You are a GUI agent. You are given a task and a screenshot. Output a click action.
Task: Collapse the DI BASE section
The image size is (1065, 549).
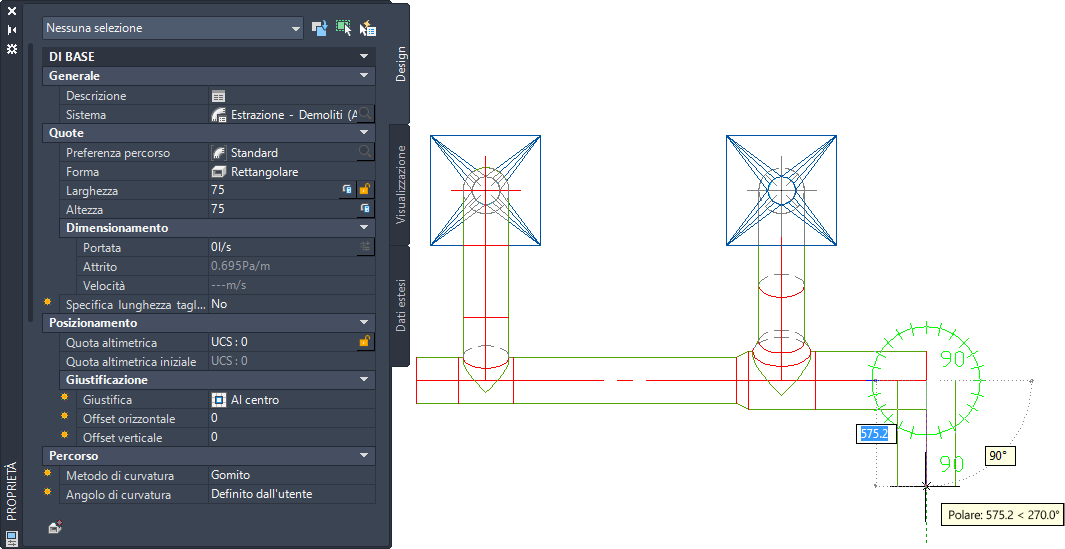[364, 56]
